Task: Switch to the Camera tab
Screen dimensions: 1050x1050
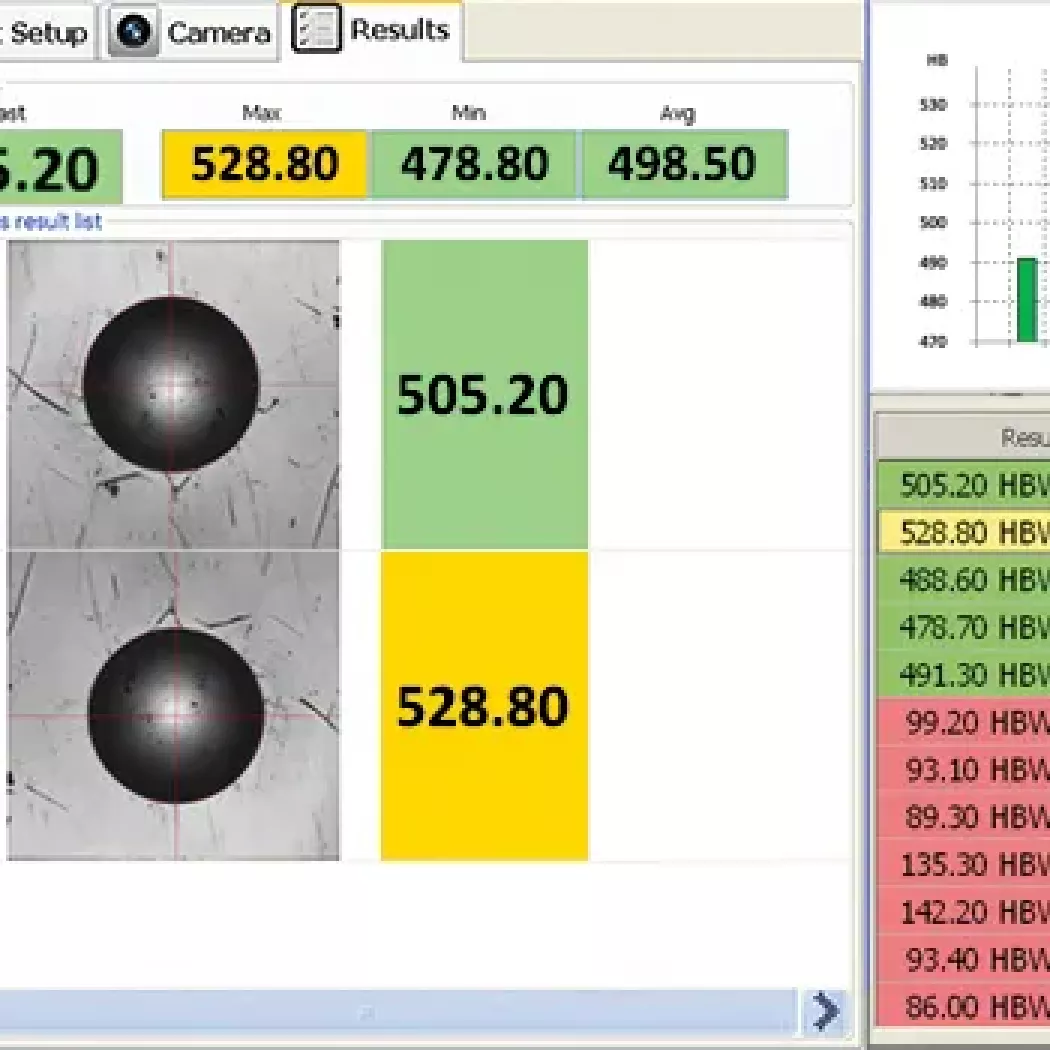Action: click(192, 33)
